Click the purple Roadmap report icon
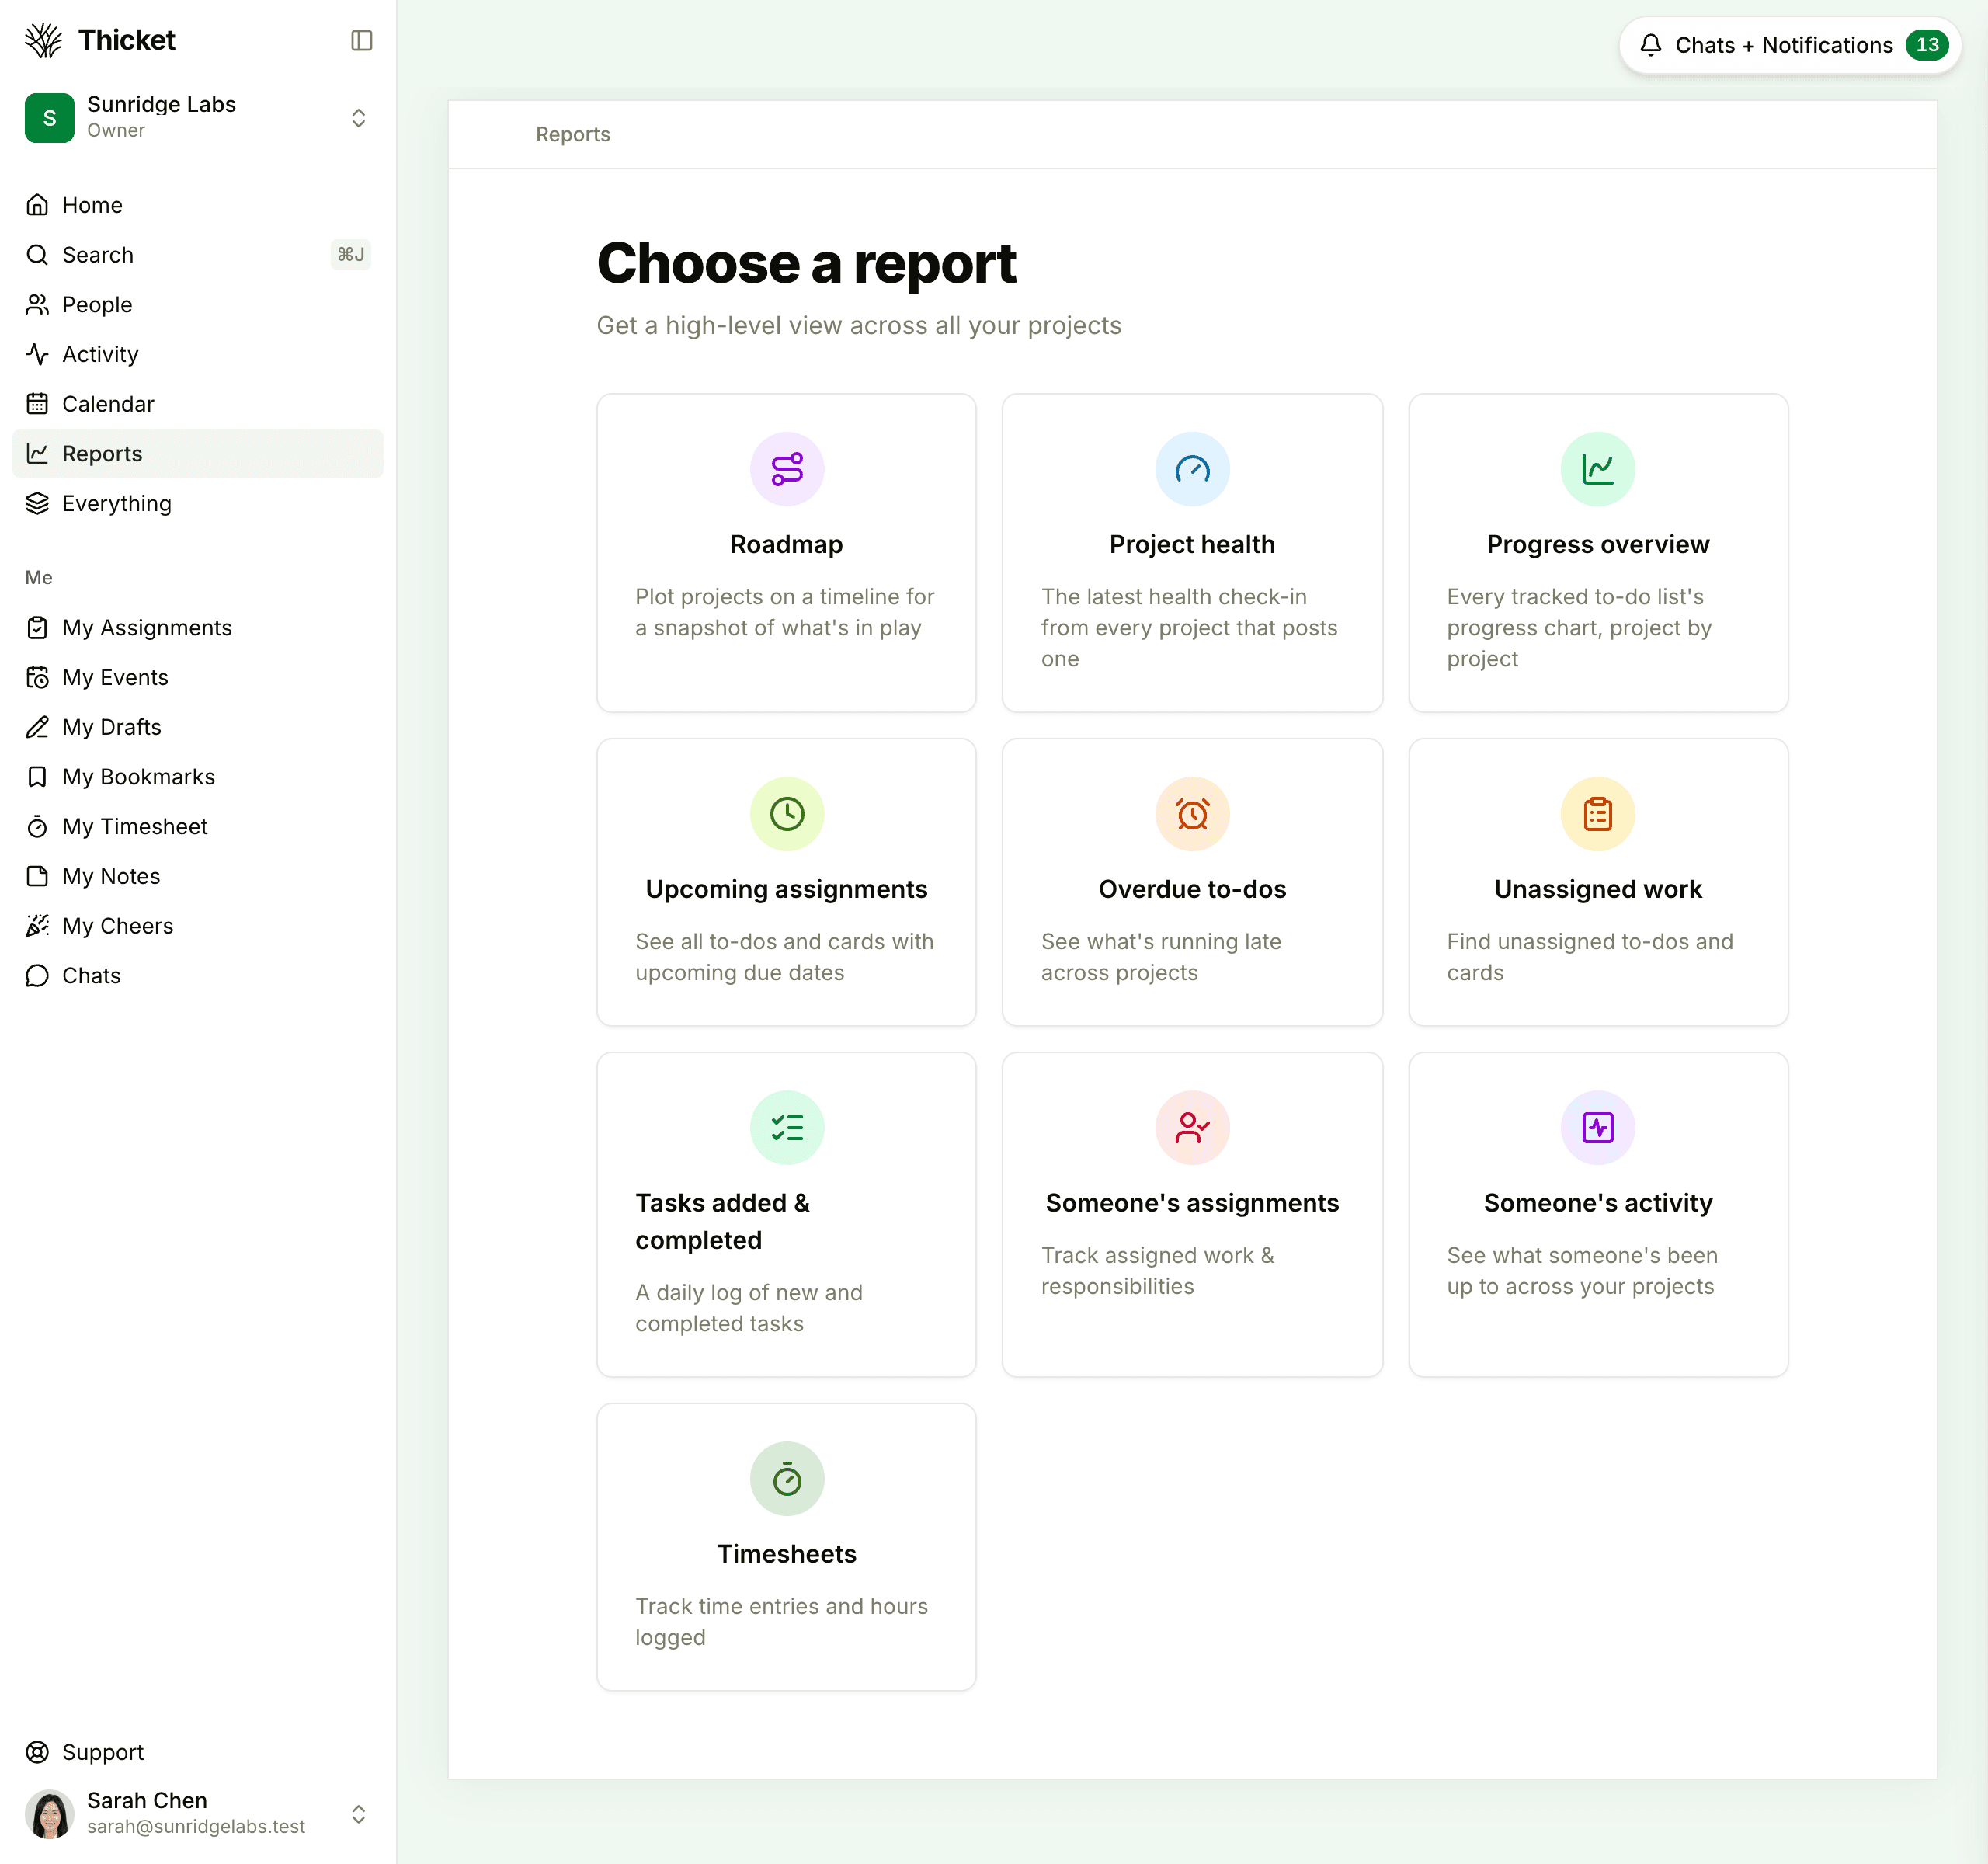1988x1864 pixels. click(787, 469)
